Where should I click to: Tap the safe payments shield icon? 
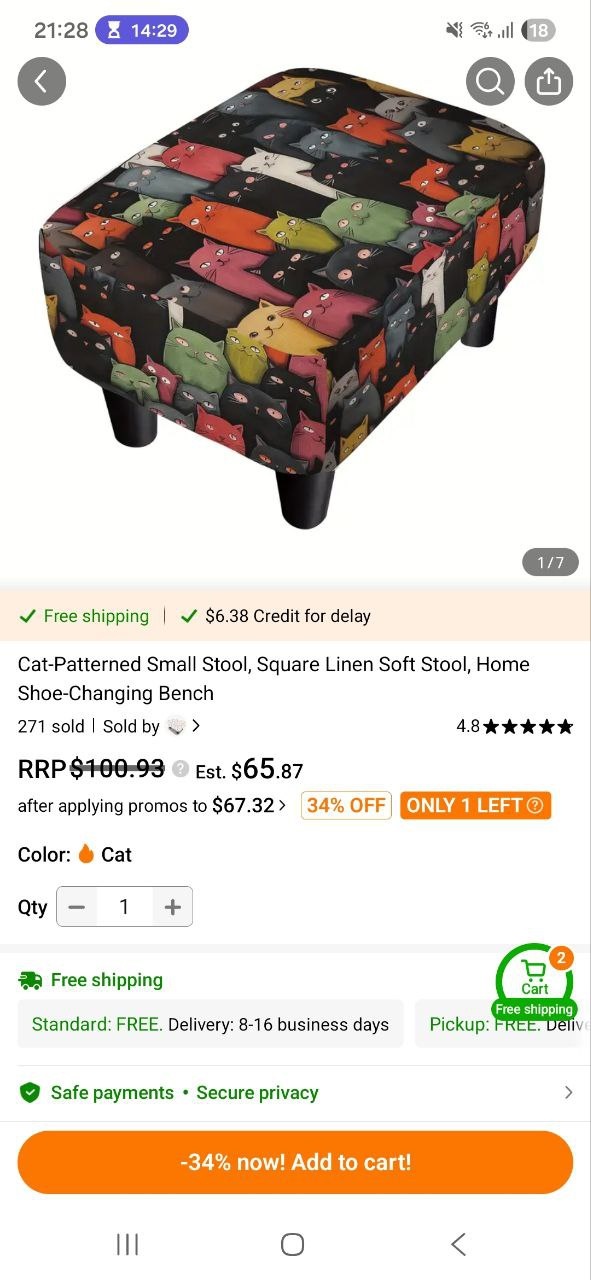pyautogui.click(x=30, y=1093)
